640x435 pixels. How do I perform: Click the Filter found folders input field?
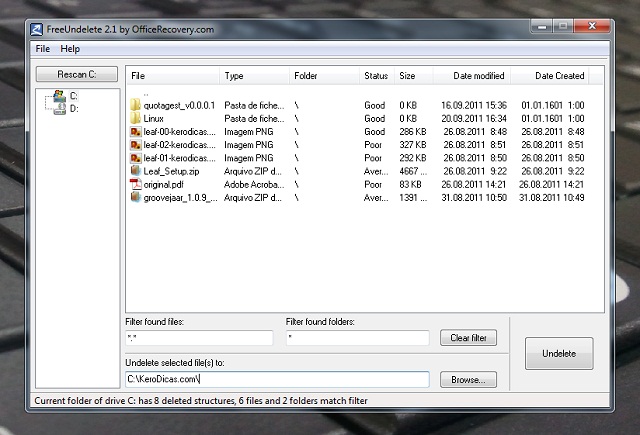tap(358, 338)
